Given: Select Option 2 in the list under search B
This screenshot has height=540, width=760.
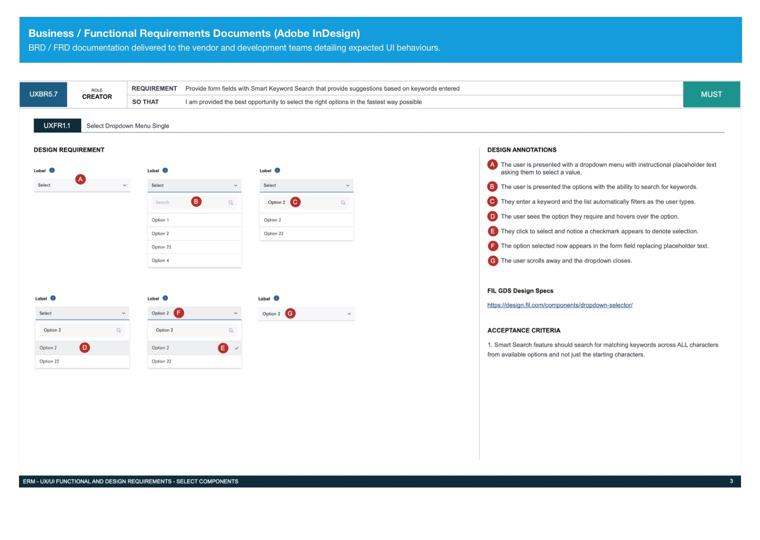Looking at the screenshot, I should 194,234.
